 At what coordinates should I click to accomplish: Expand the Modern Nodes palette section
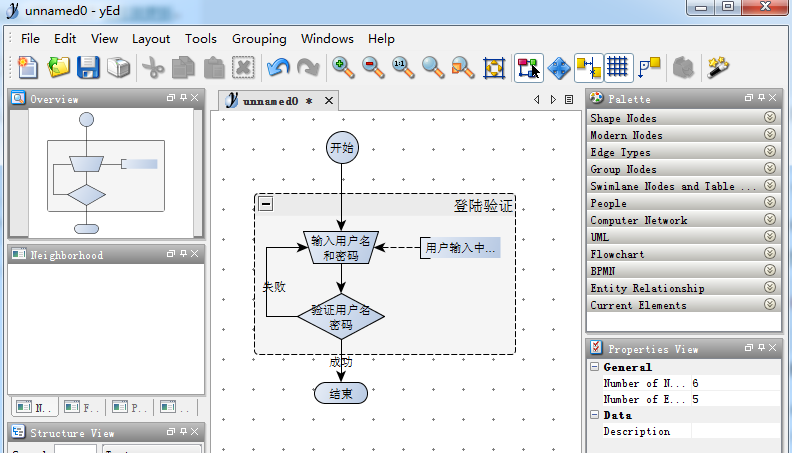click(x=684, y=135)
